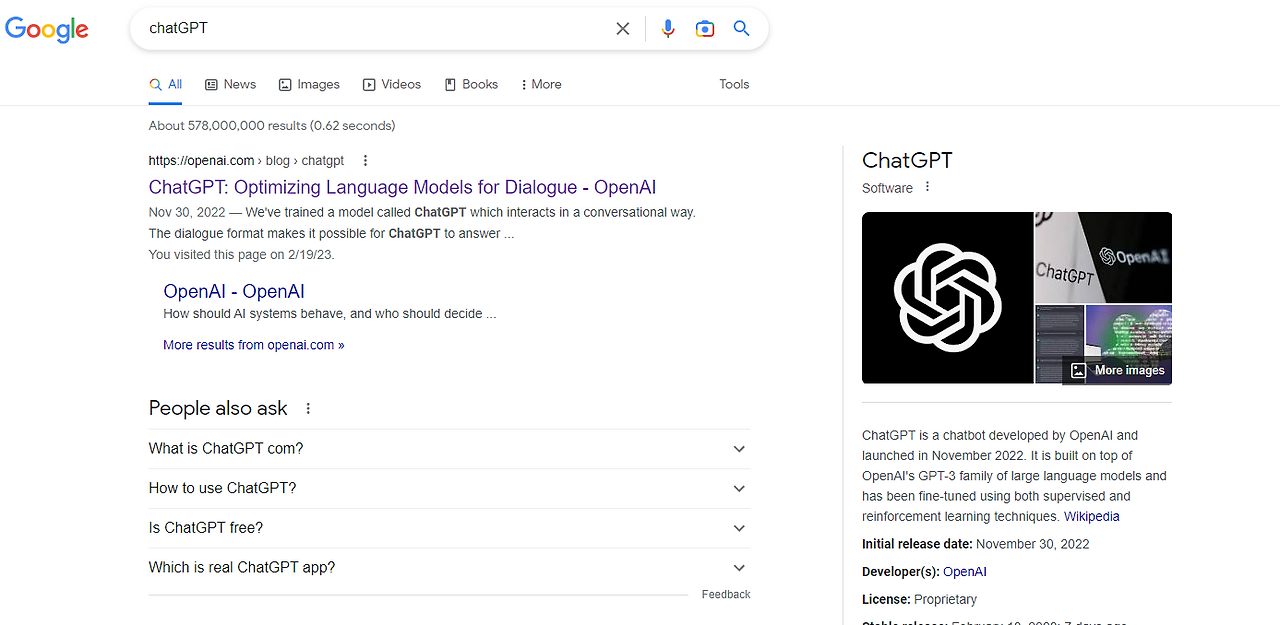Click the Developer(s) label link
This screenshot has width=1280, height=625.
tap(900, 572)
